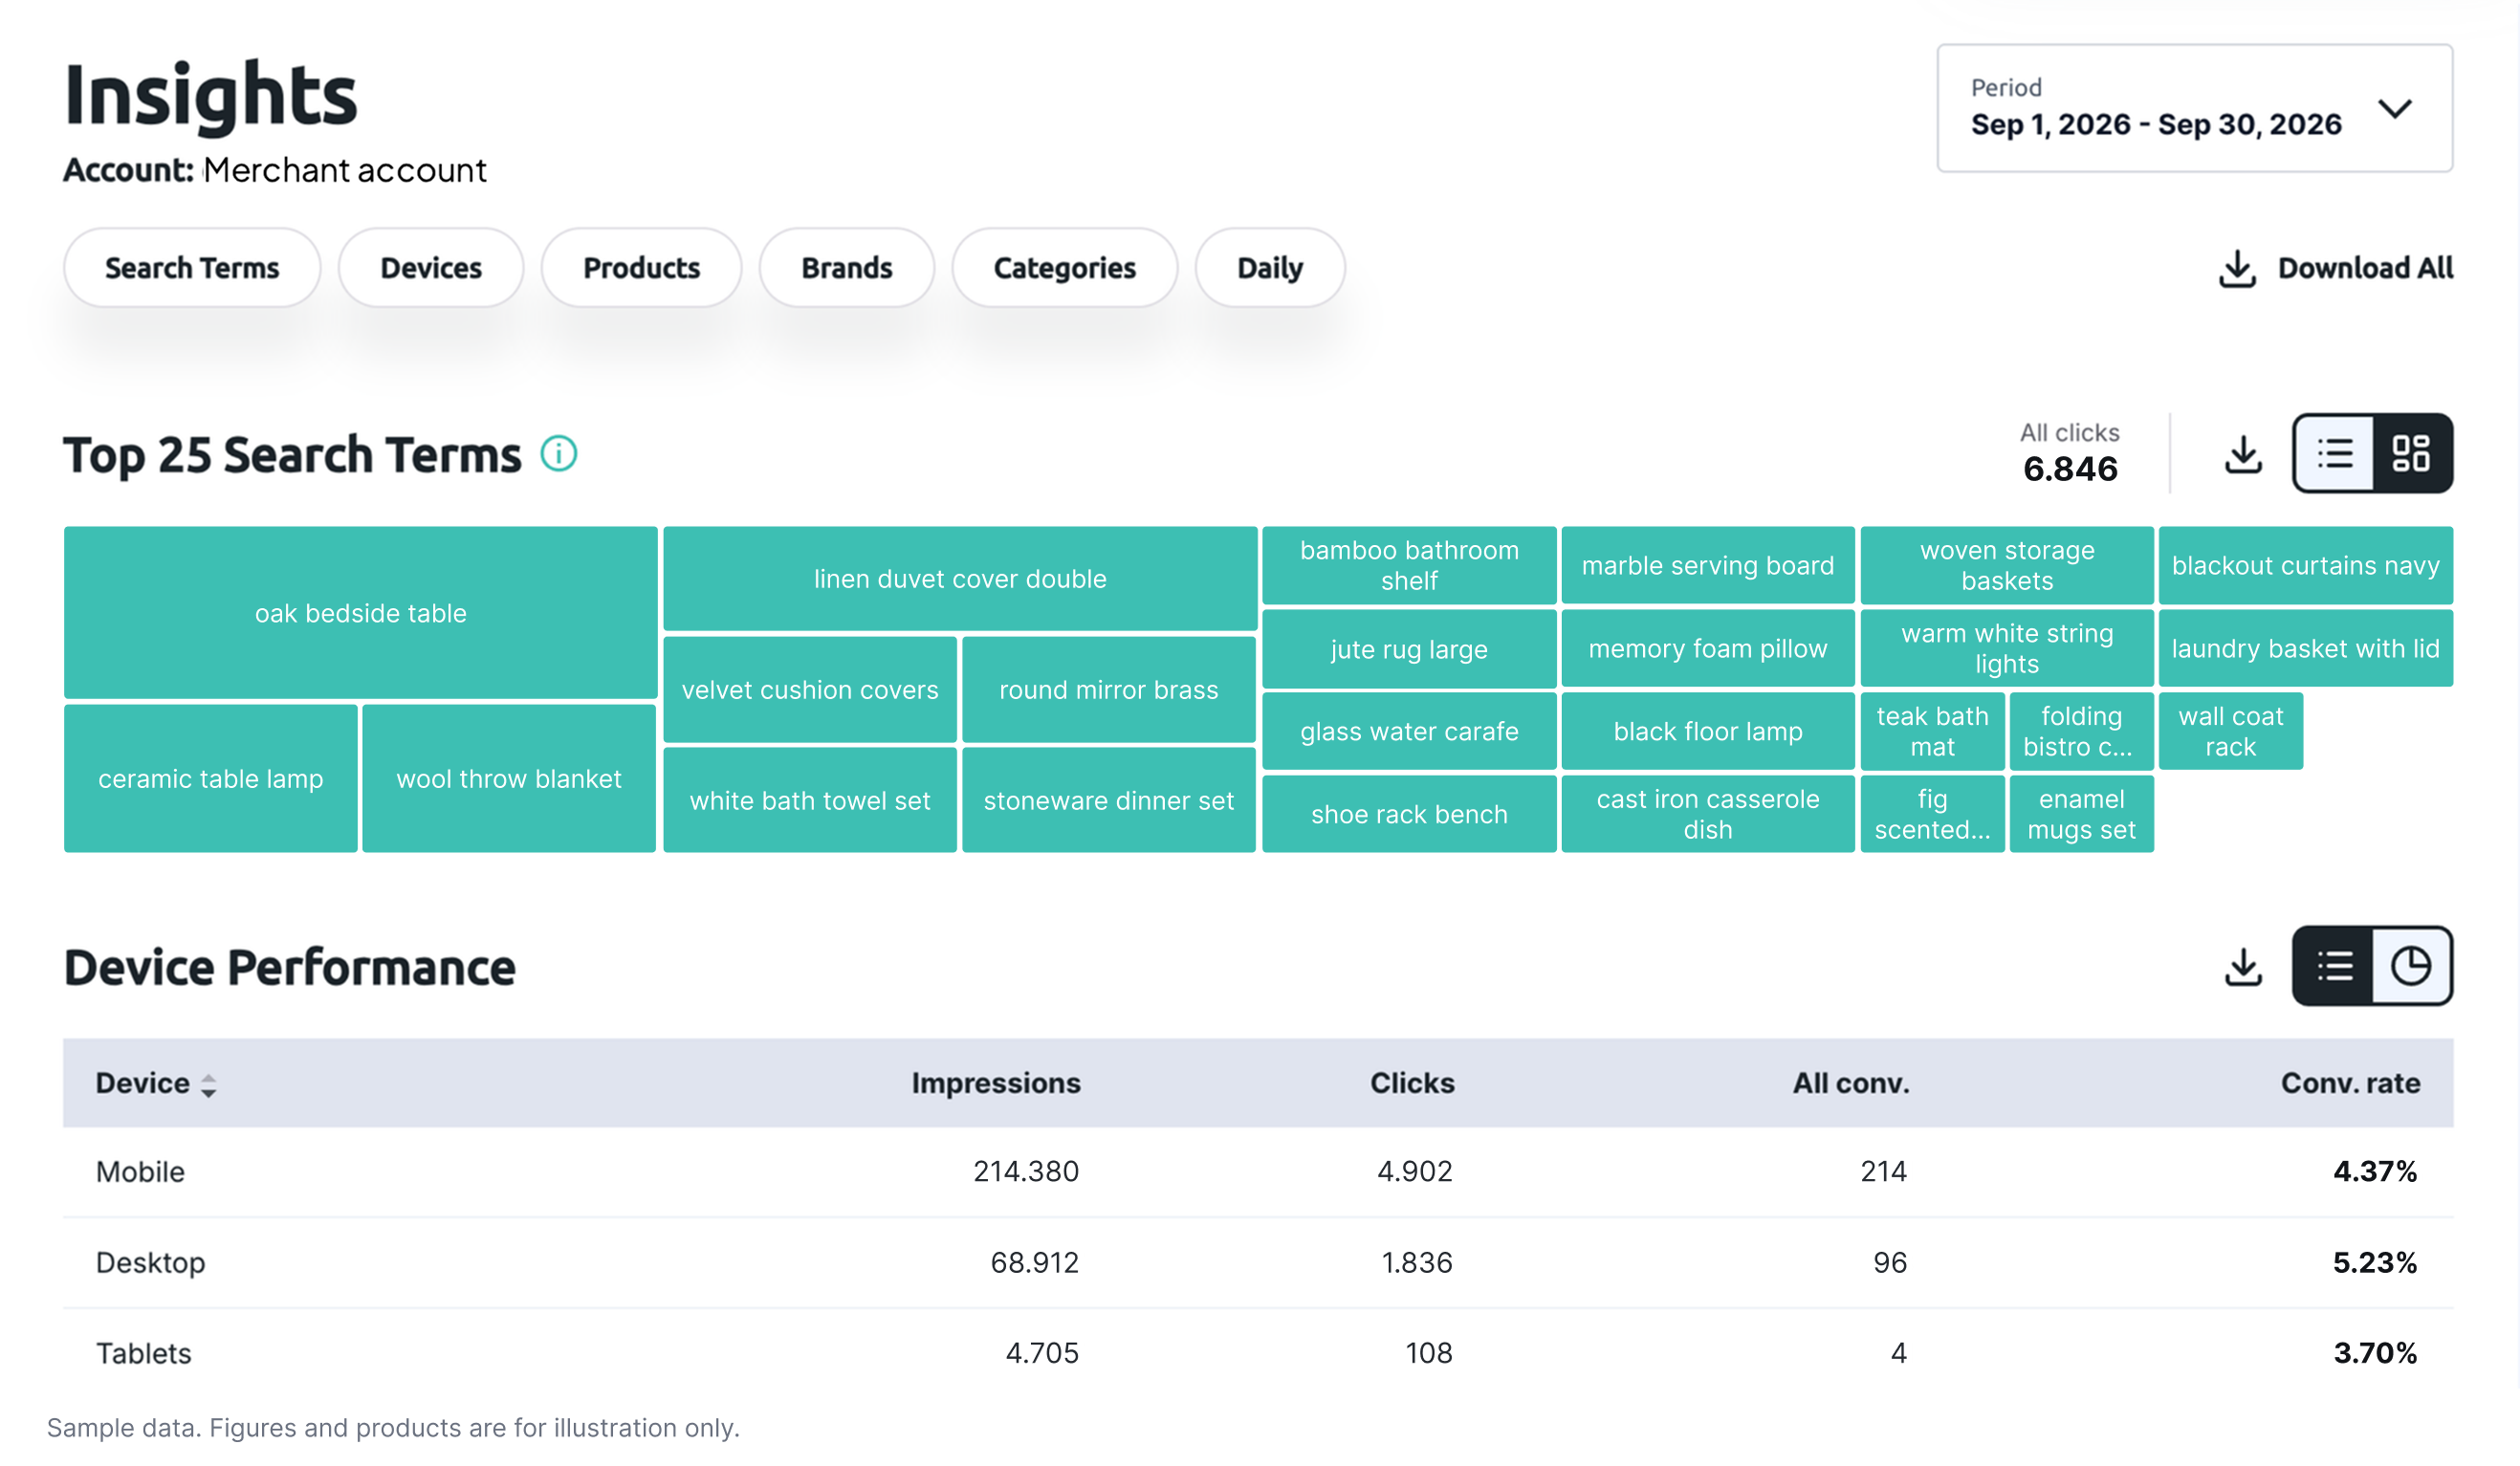Select the wall coat rack tile
The height and width of the screenshot is (1466, 2520).
point(2231,732)
